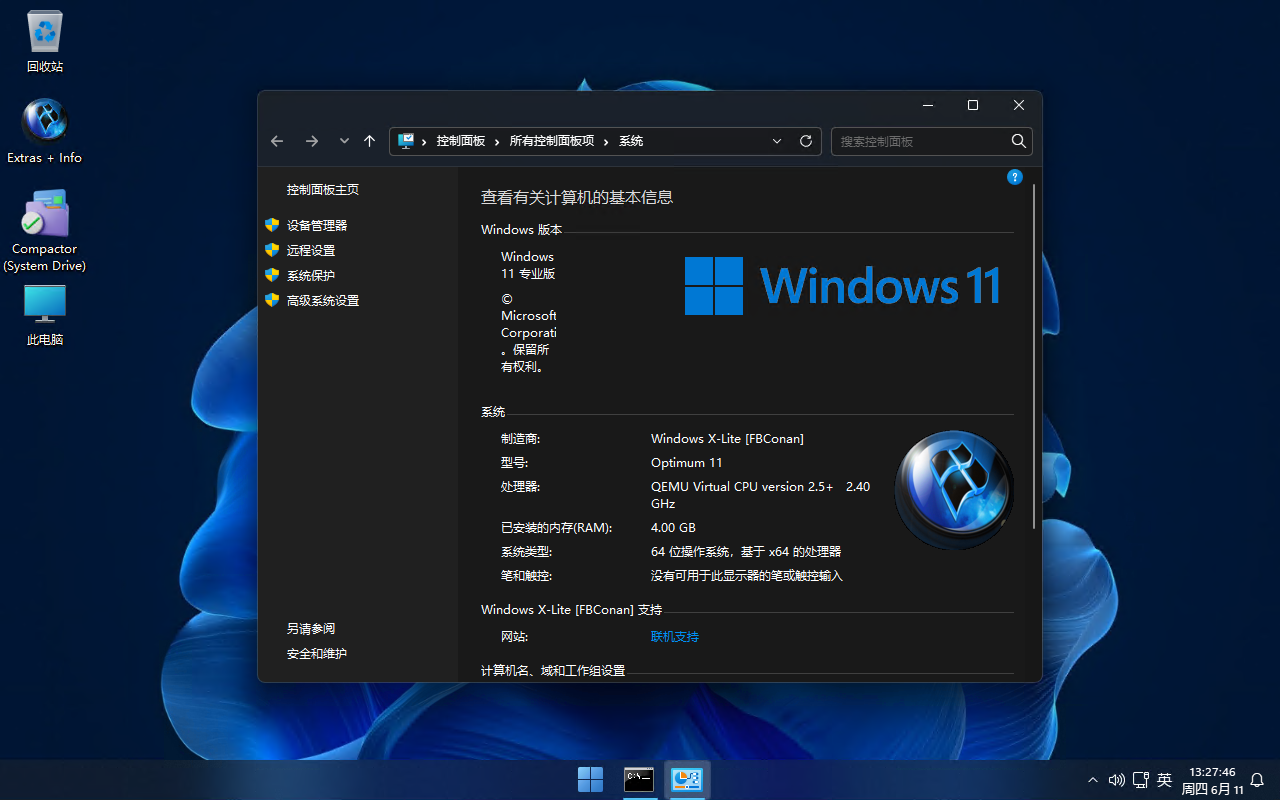
Task: Click the vertical scrollbar of System window
Action: [x=1034, y=357]
